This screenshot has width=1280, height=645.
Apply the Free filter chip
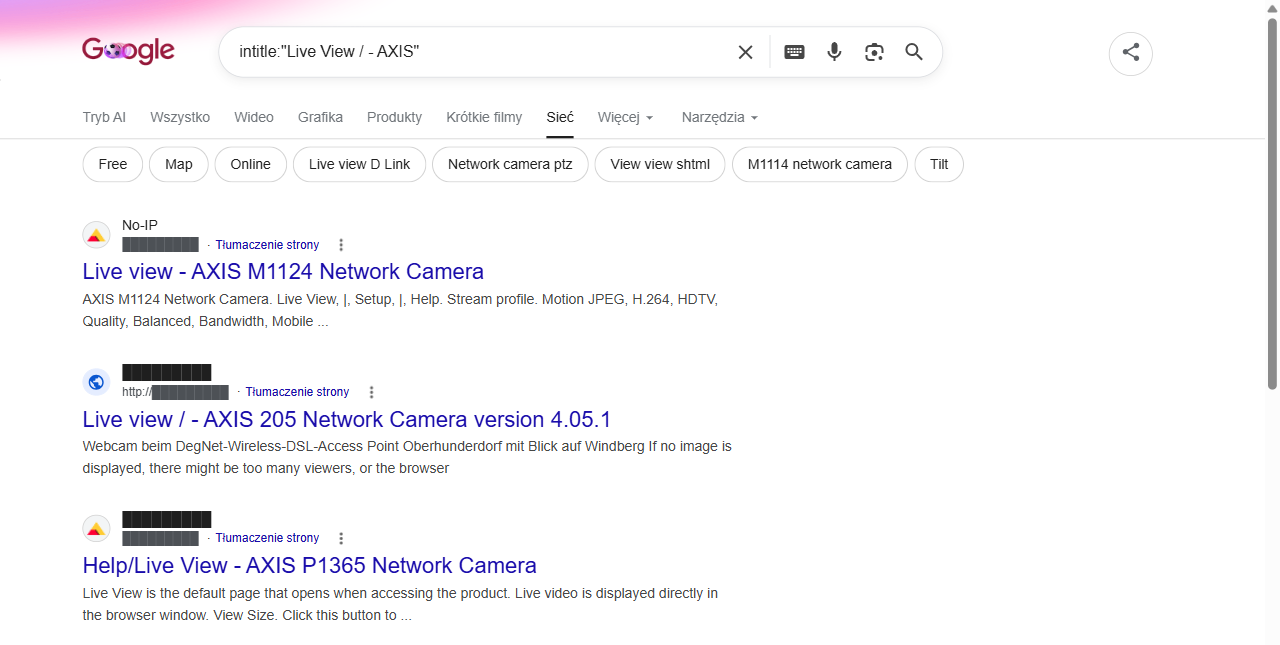(113, 164)
